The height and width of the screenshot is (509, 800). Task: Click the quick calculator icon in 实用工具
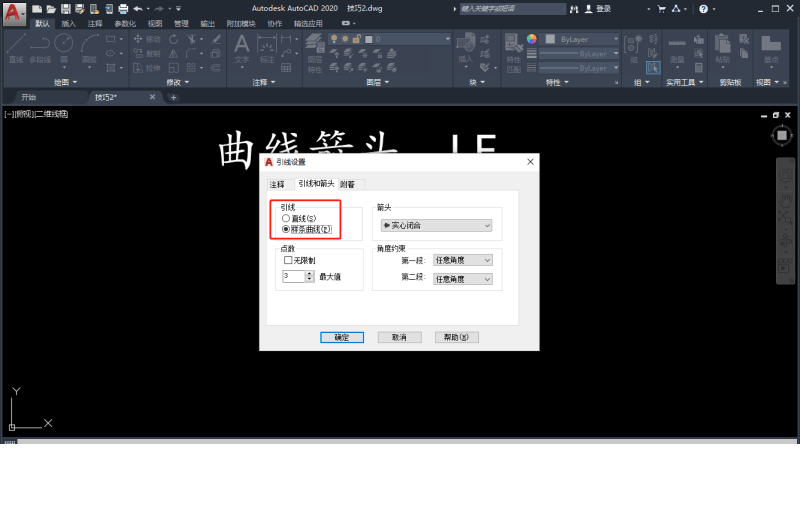click(x=698, y=67)
